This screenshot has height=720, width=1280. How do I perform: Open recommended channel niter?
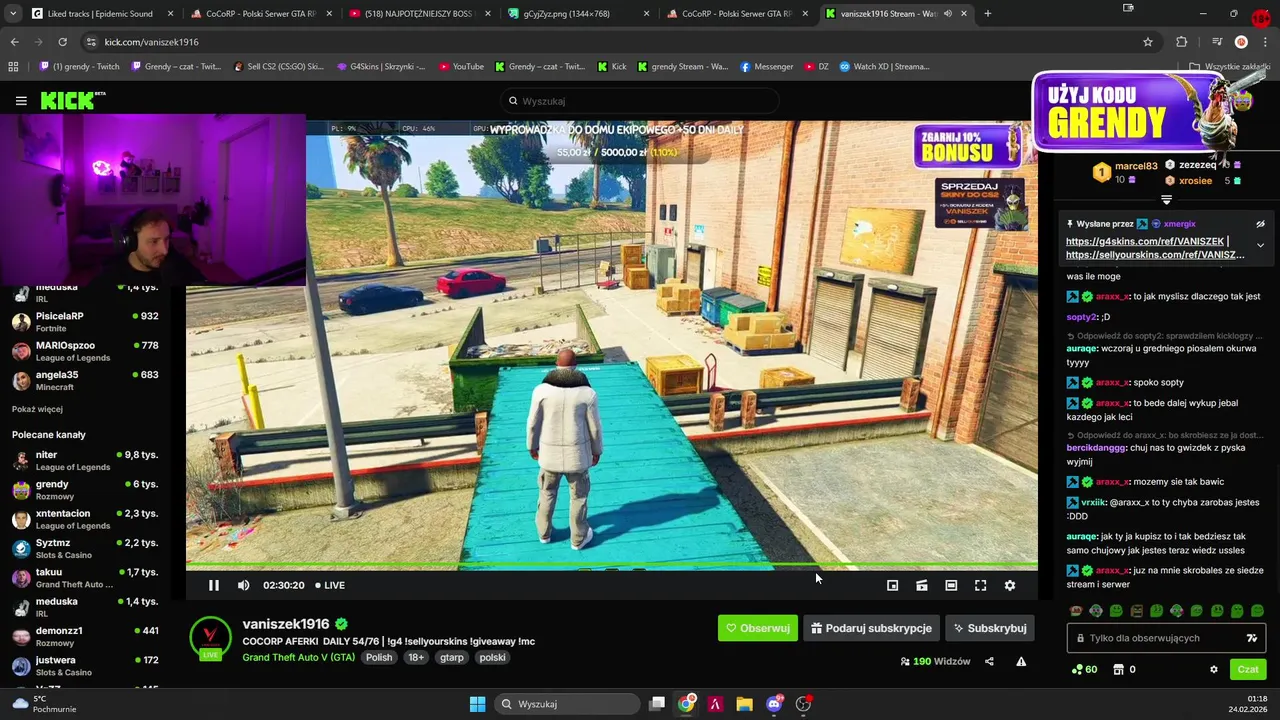(x=85, y=460)
